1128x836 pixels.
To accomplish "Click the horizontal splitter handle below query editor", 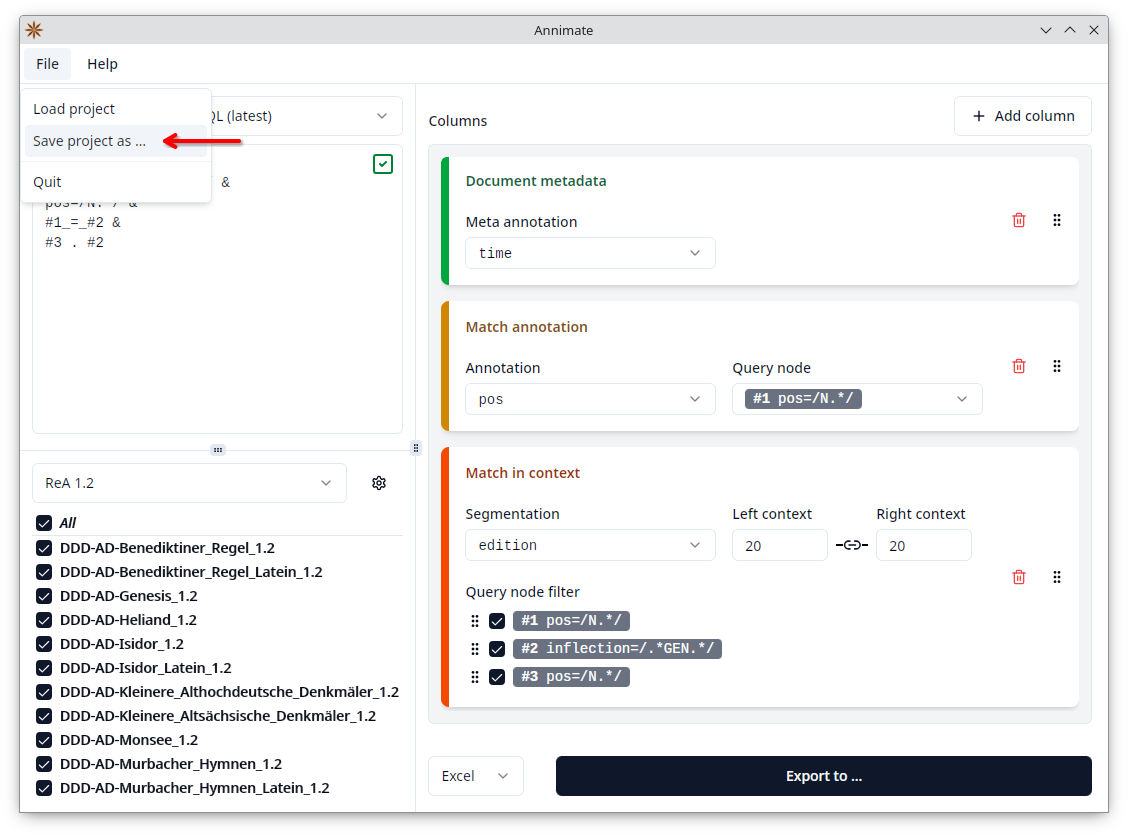I will click(x=218, y=450).
